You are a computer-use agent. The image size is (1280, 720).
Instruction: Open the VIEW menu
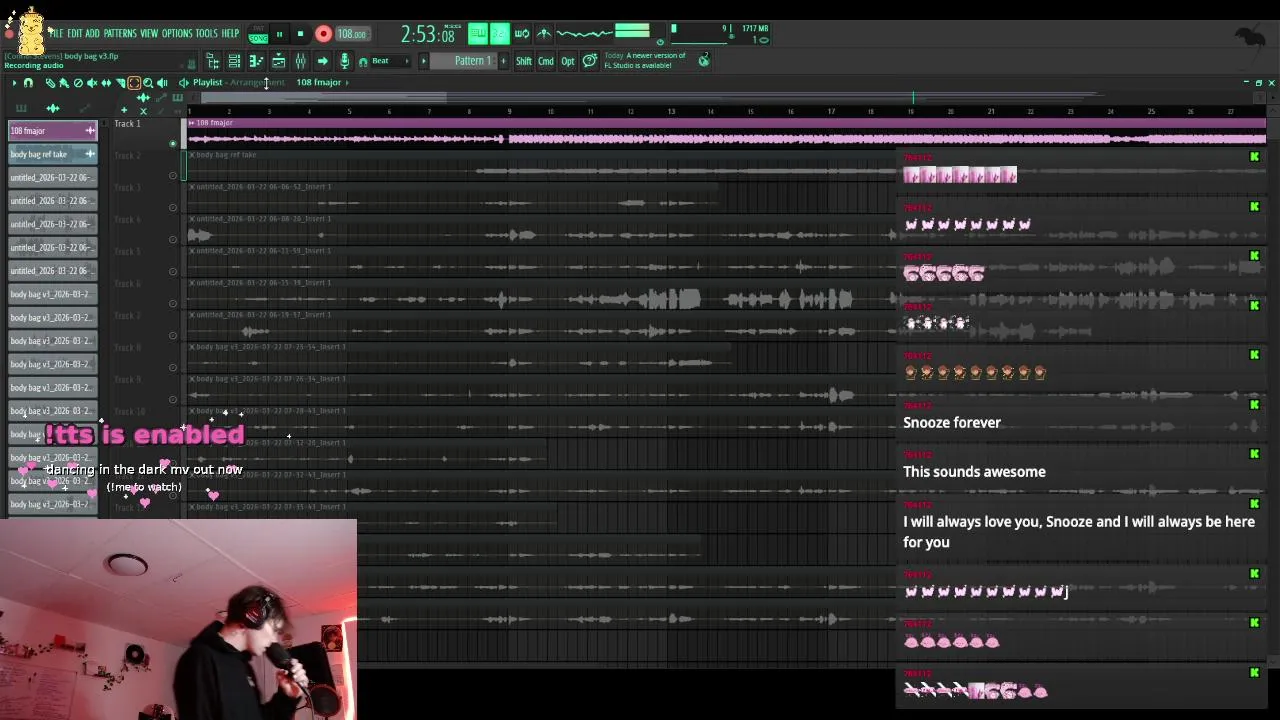click(x=149, y=34)
